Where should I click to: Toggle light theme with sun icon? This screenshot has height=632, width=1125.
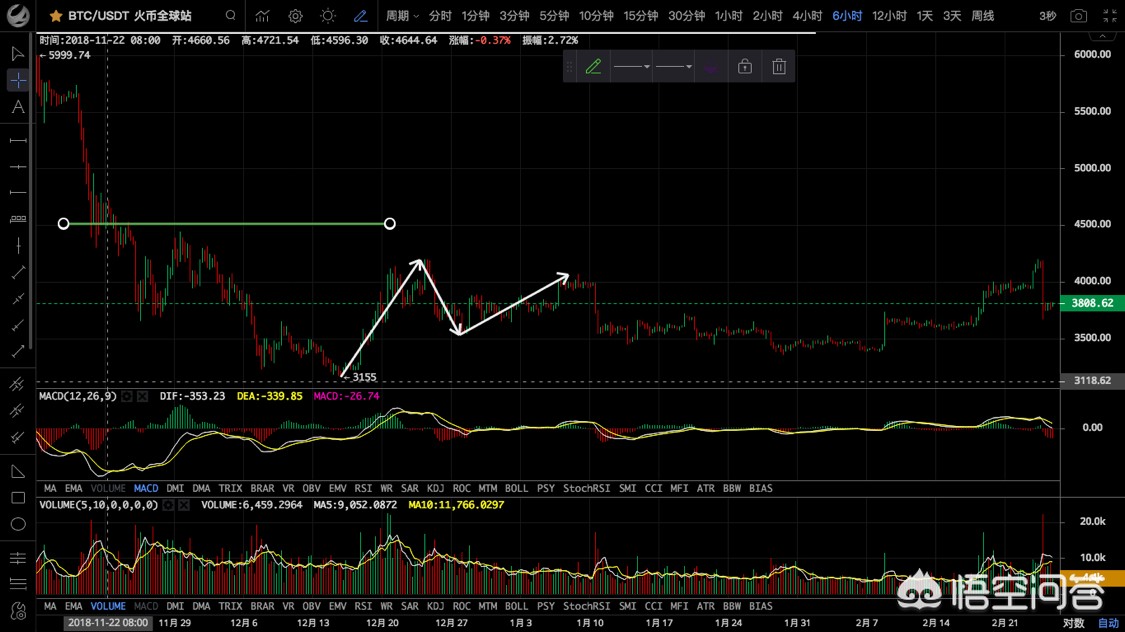click(x=328, y=16)
